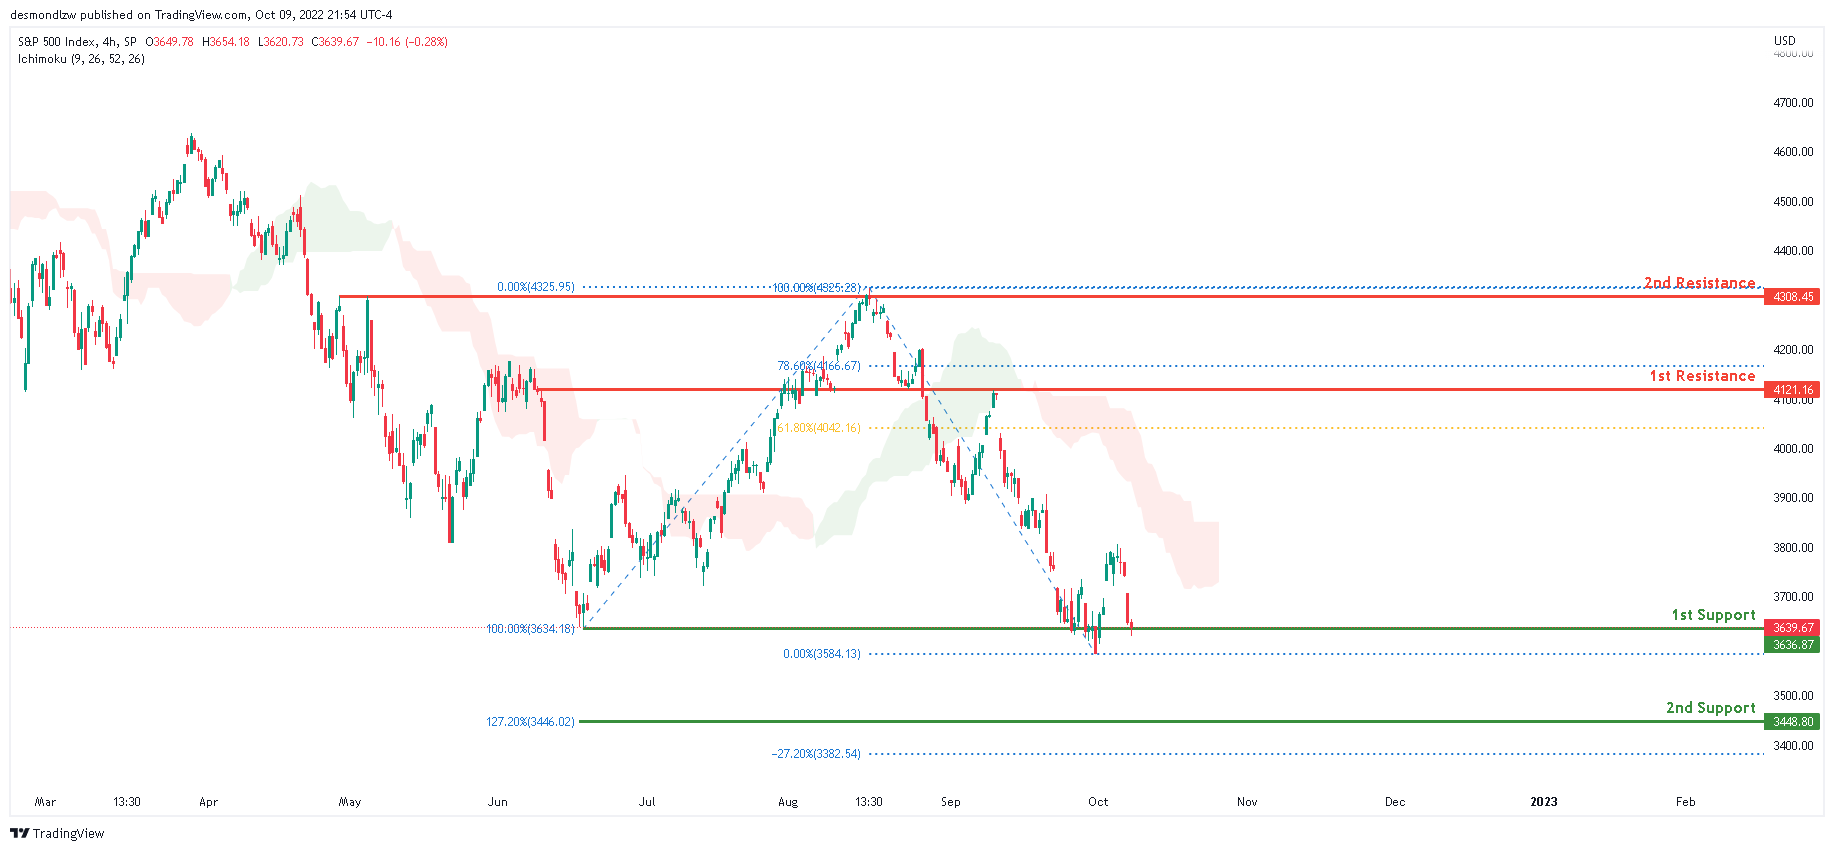Viewport: 1834px width, 851px height.
Task: Click 4700.00 on the price axis
Action: point(1793,103)
